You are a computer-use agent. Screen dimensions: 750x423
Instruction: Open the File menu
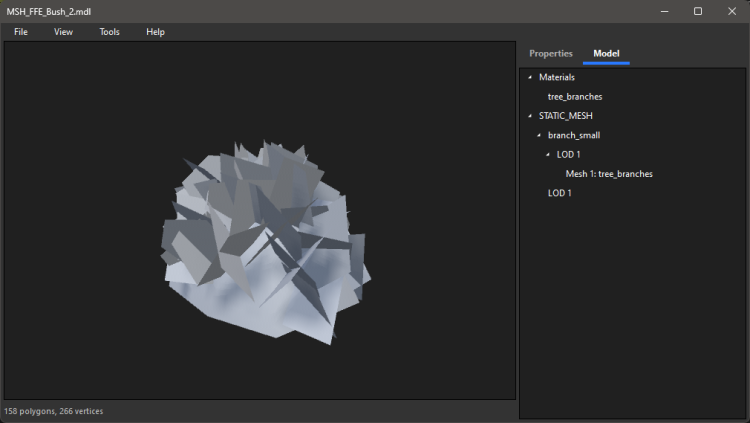(x=21, y=32)
